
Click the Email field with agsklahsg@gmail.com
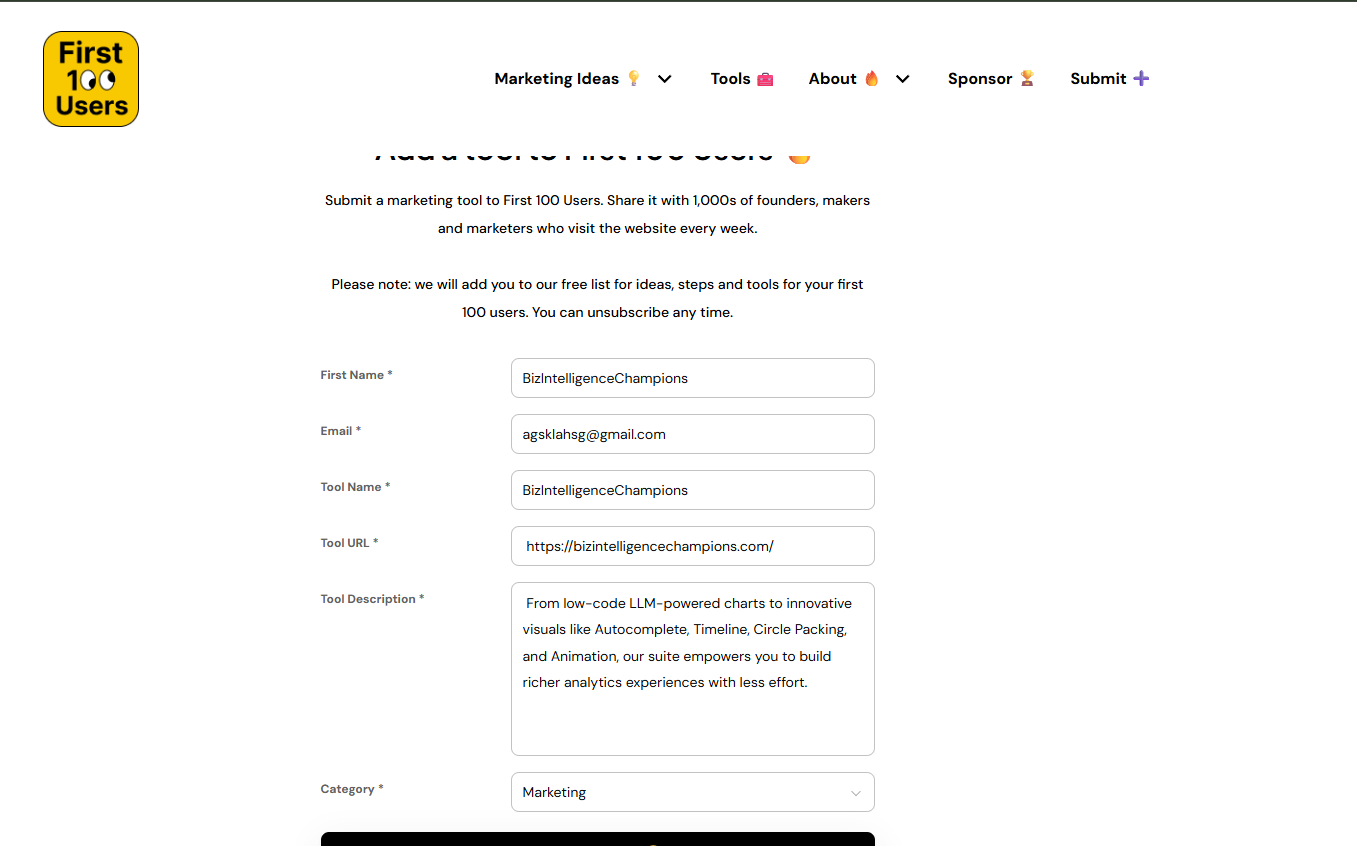692,434
